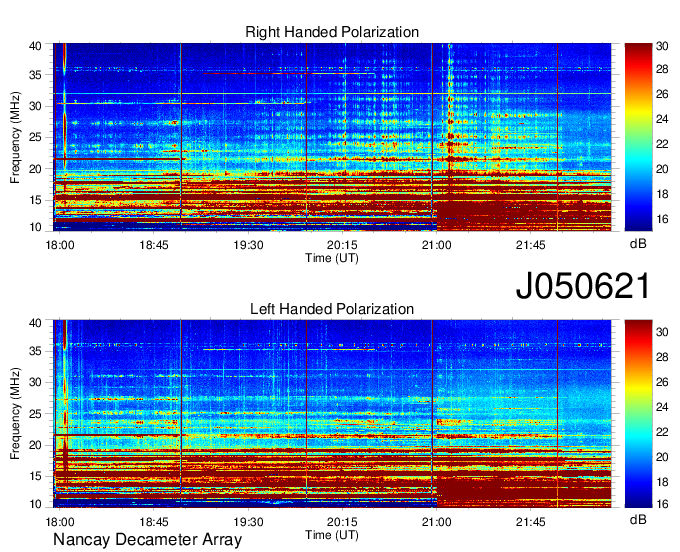
Task: Click the dB unit label below top colorbar
Action: (x=638, y=244)
